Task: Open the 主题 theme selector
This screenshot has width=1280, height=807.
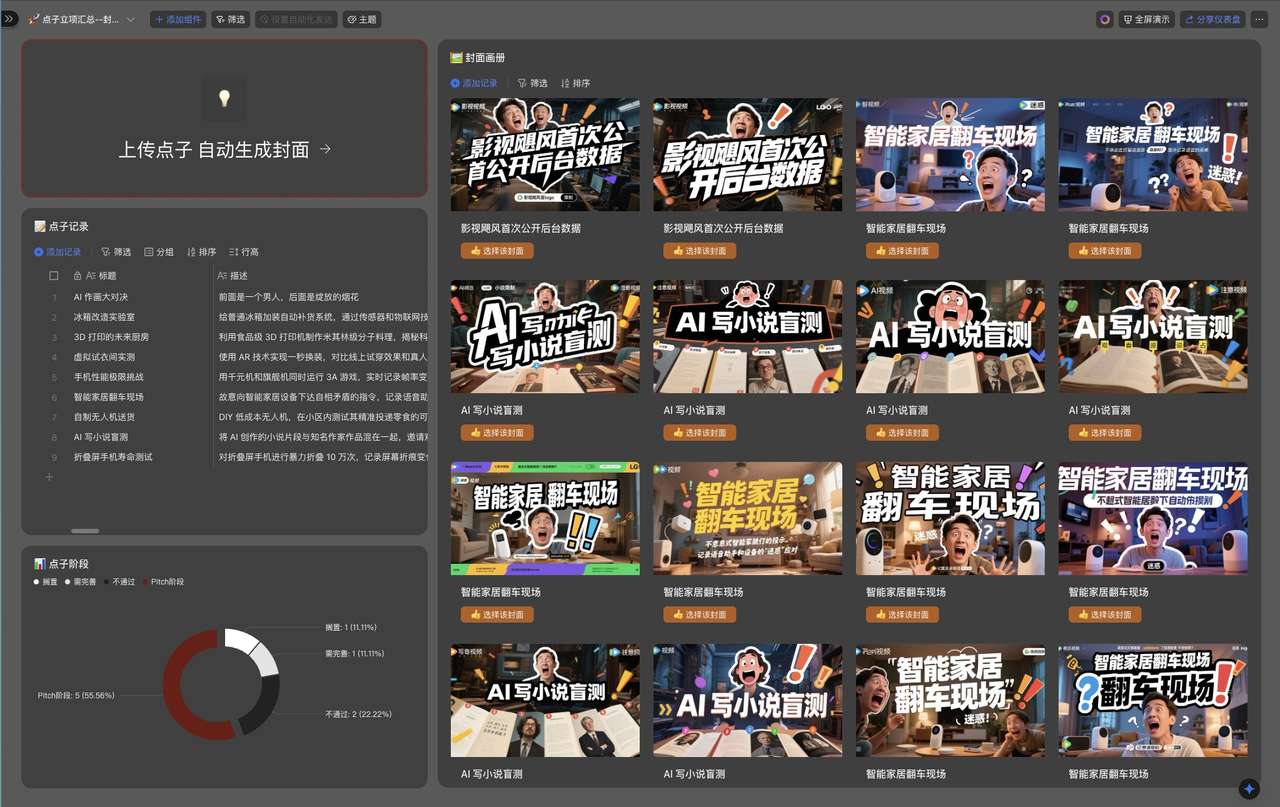Action: (362, 19)
